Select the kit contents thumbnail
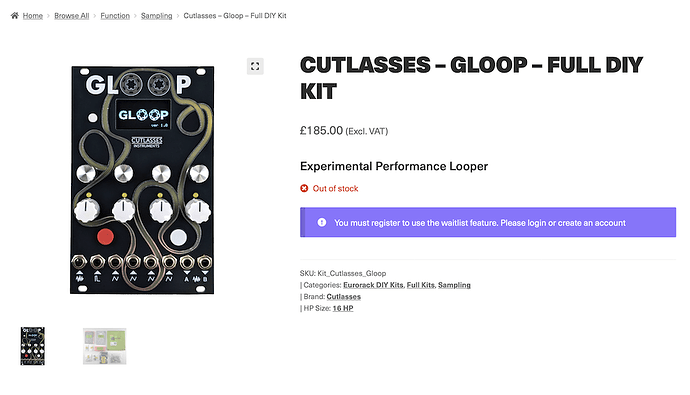This screenshot has height=395, width=690. [x=105, y=346]
